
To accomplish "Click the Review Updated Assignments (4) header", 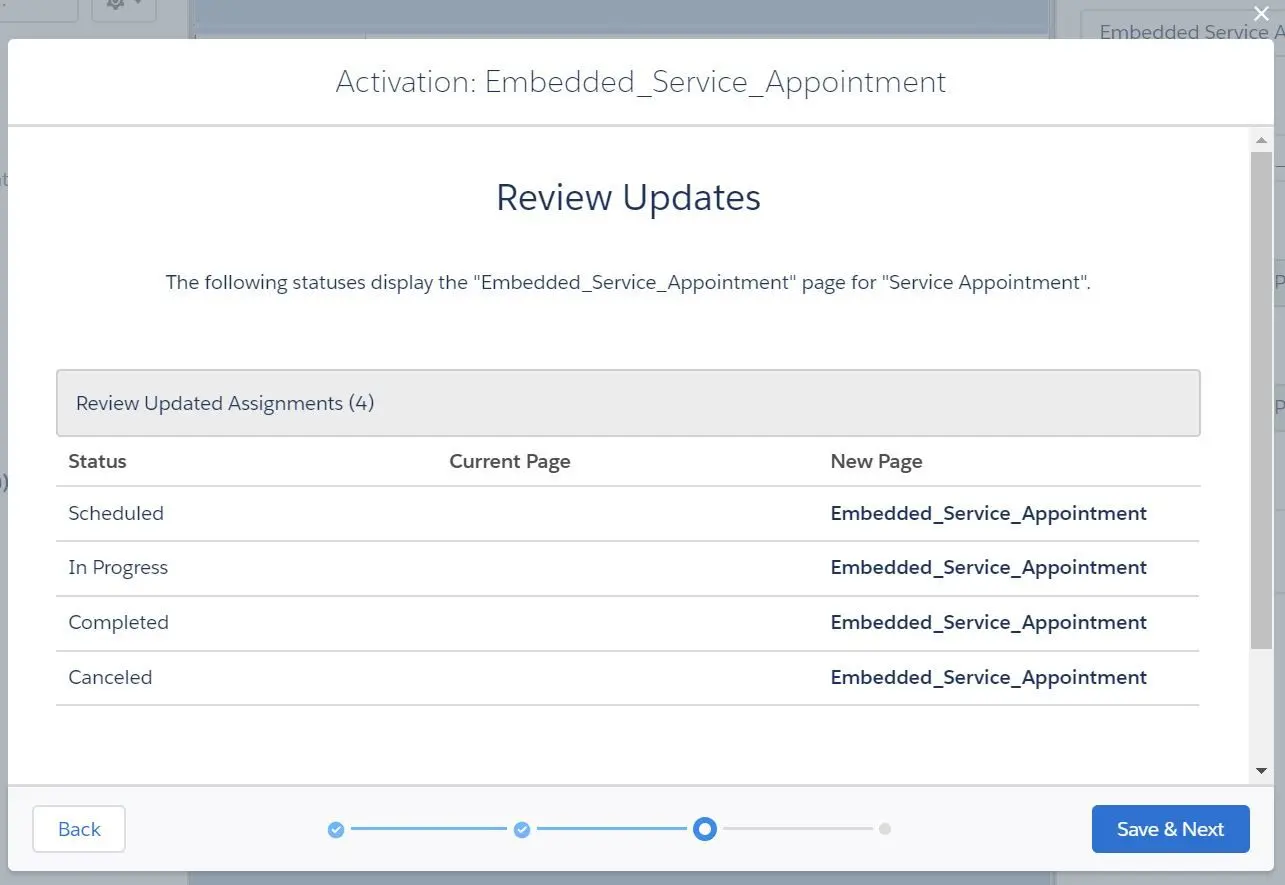I will [x=628, y=403].
